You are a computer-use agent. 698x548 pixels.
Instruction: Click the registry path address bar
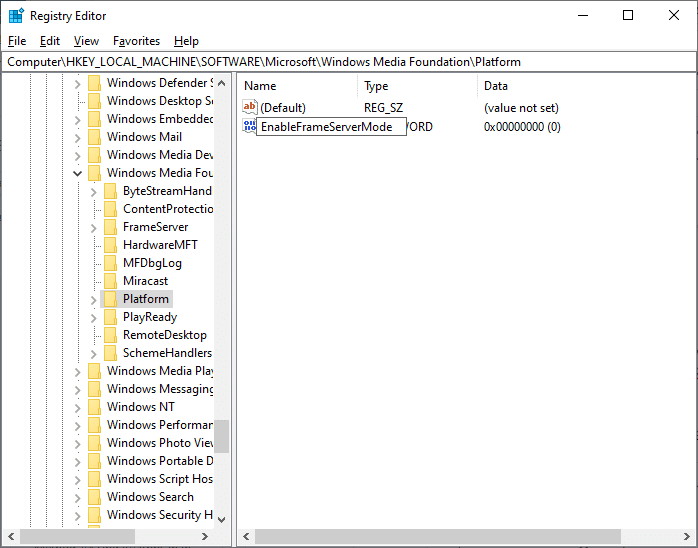pos(349,62)
